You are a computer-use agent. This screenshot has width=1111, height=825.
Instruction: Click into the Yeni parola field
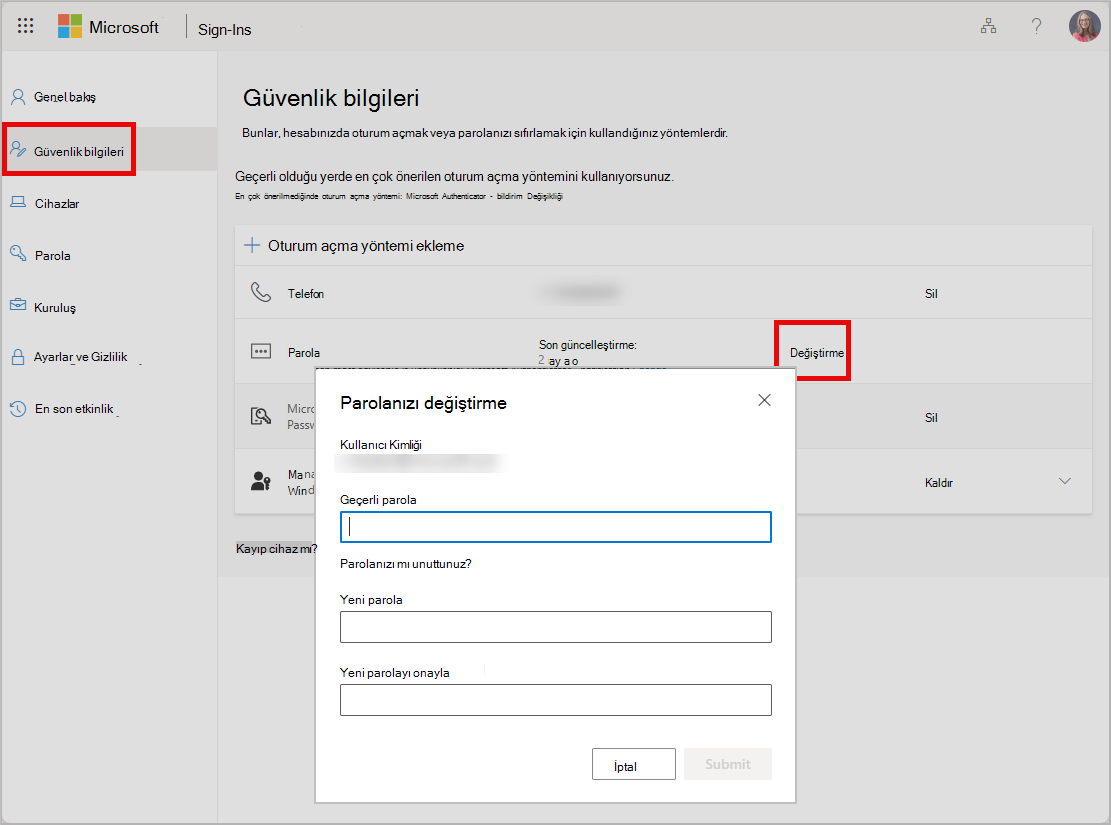556,627
